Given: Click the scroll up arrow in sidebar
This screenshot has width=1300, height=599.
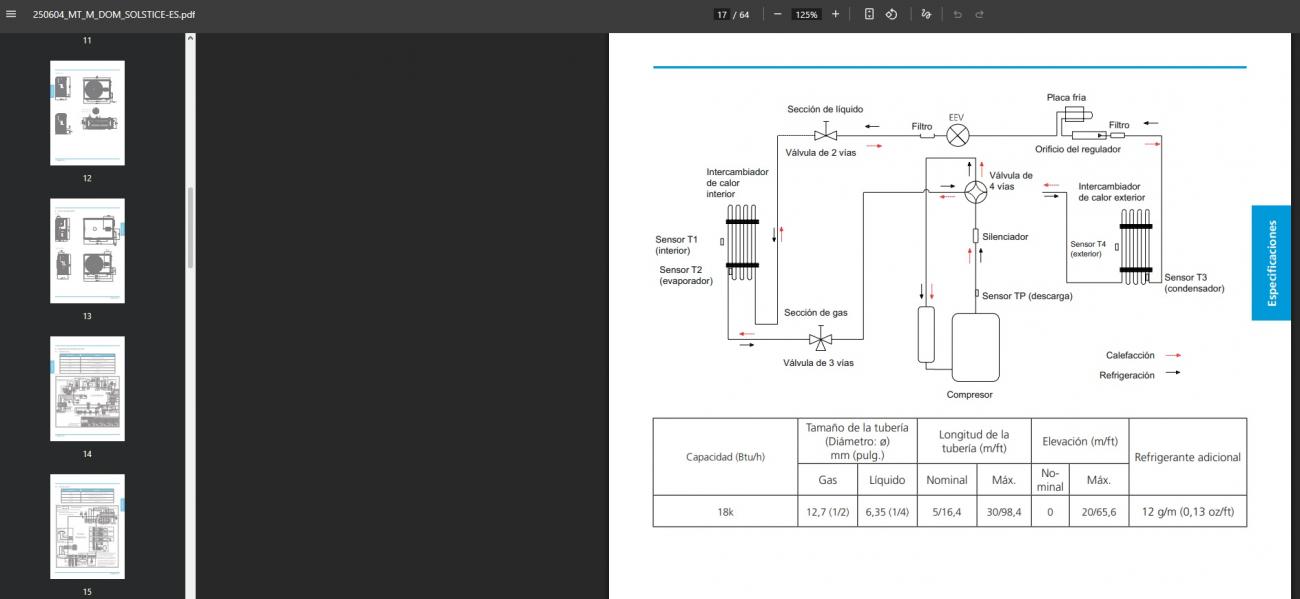Looking at the screenshot, I should pos(190,39).
